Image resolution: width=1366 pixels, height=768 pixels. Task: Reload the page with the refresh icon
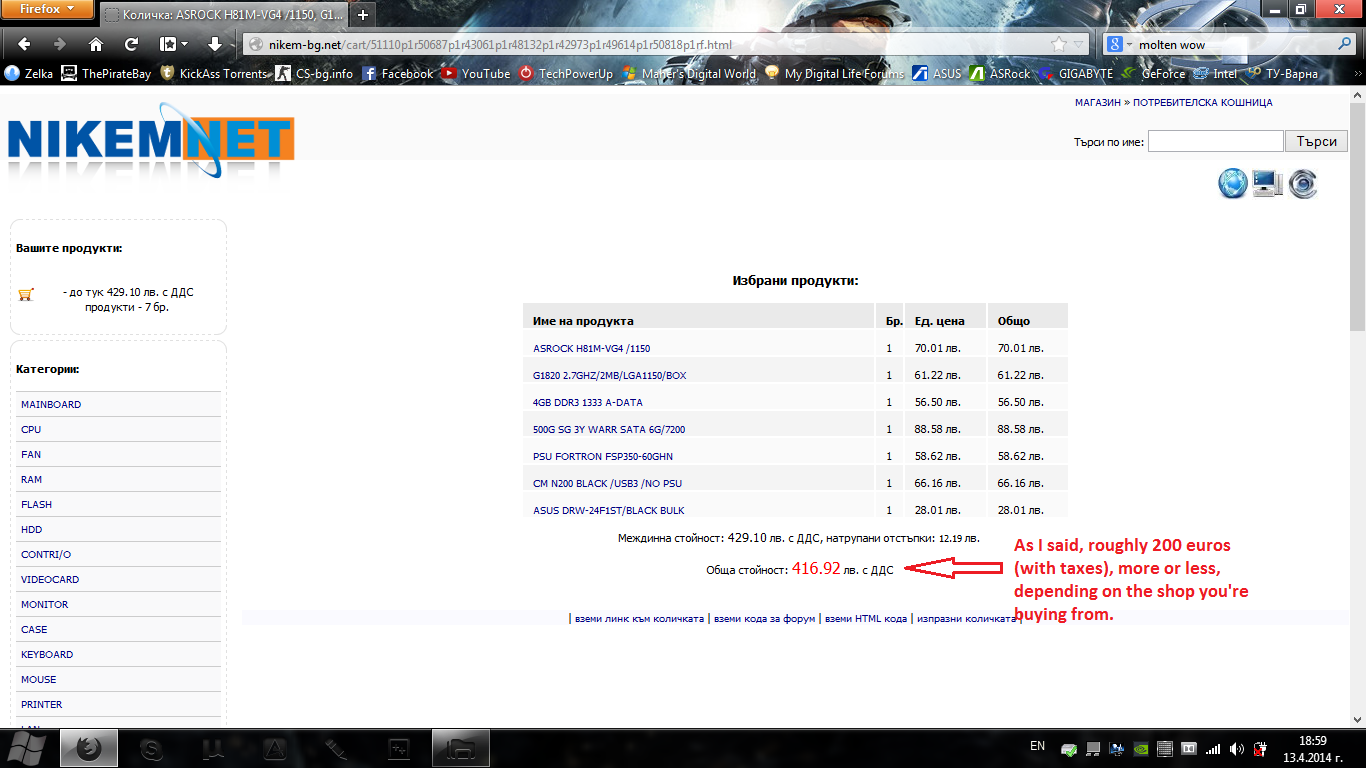(x=131, y=44)
